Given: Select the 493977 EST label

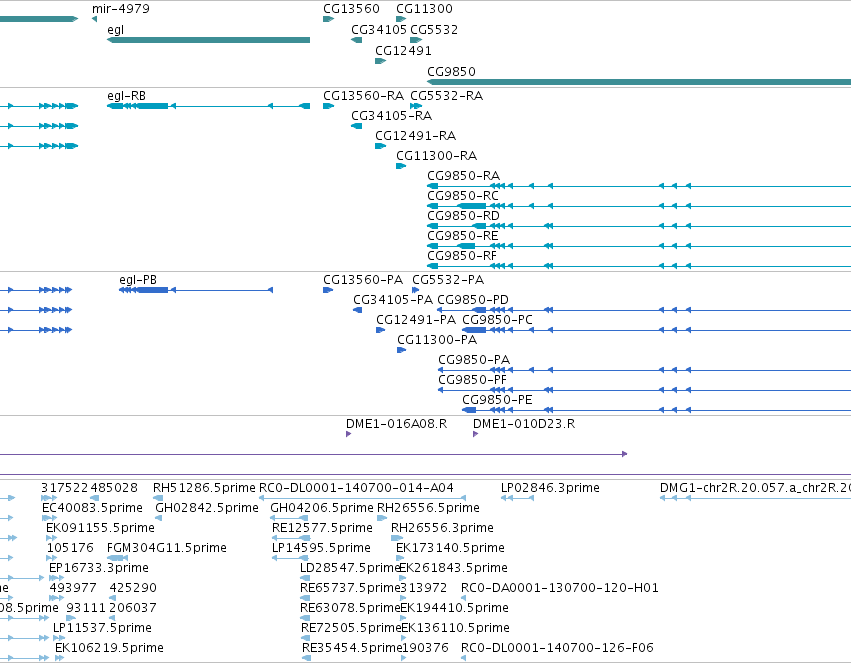Looking at the screenshot, I should [73, 589].
